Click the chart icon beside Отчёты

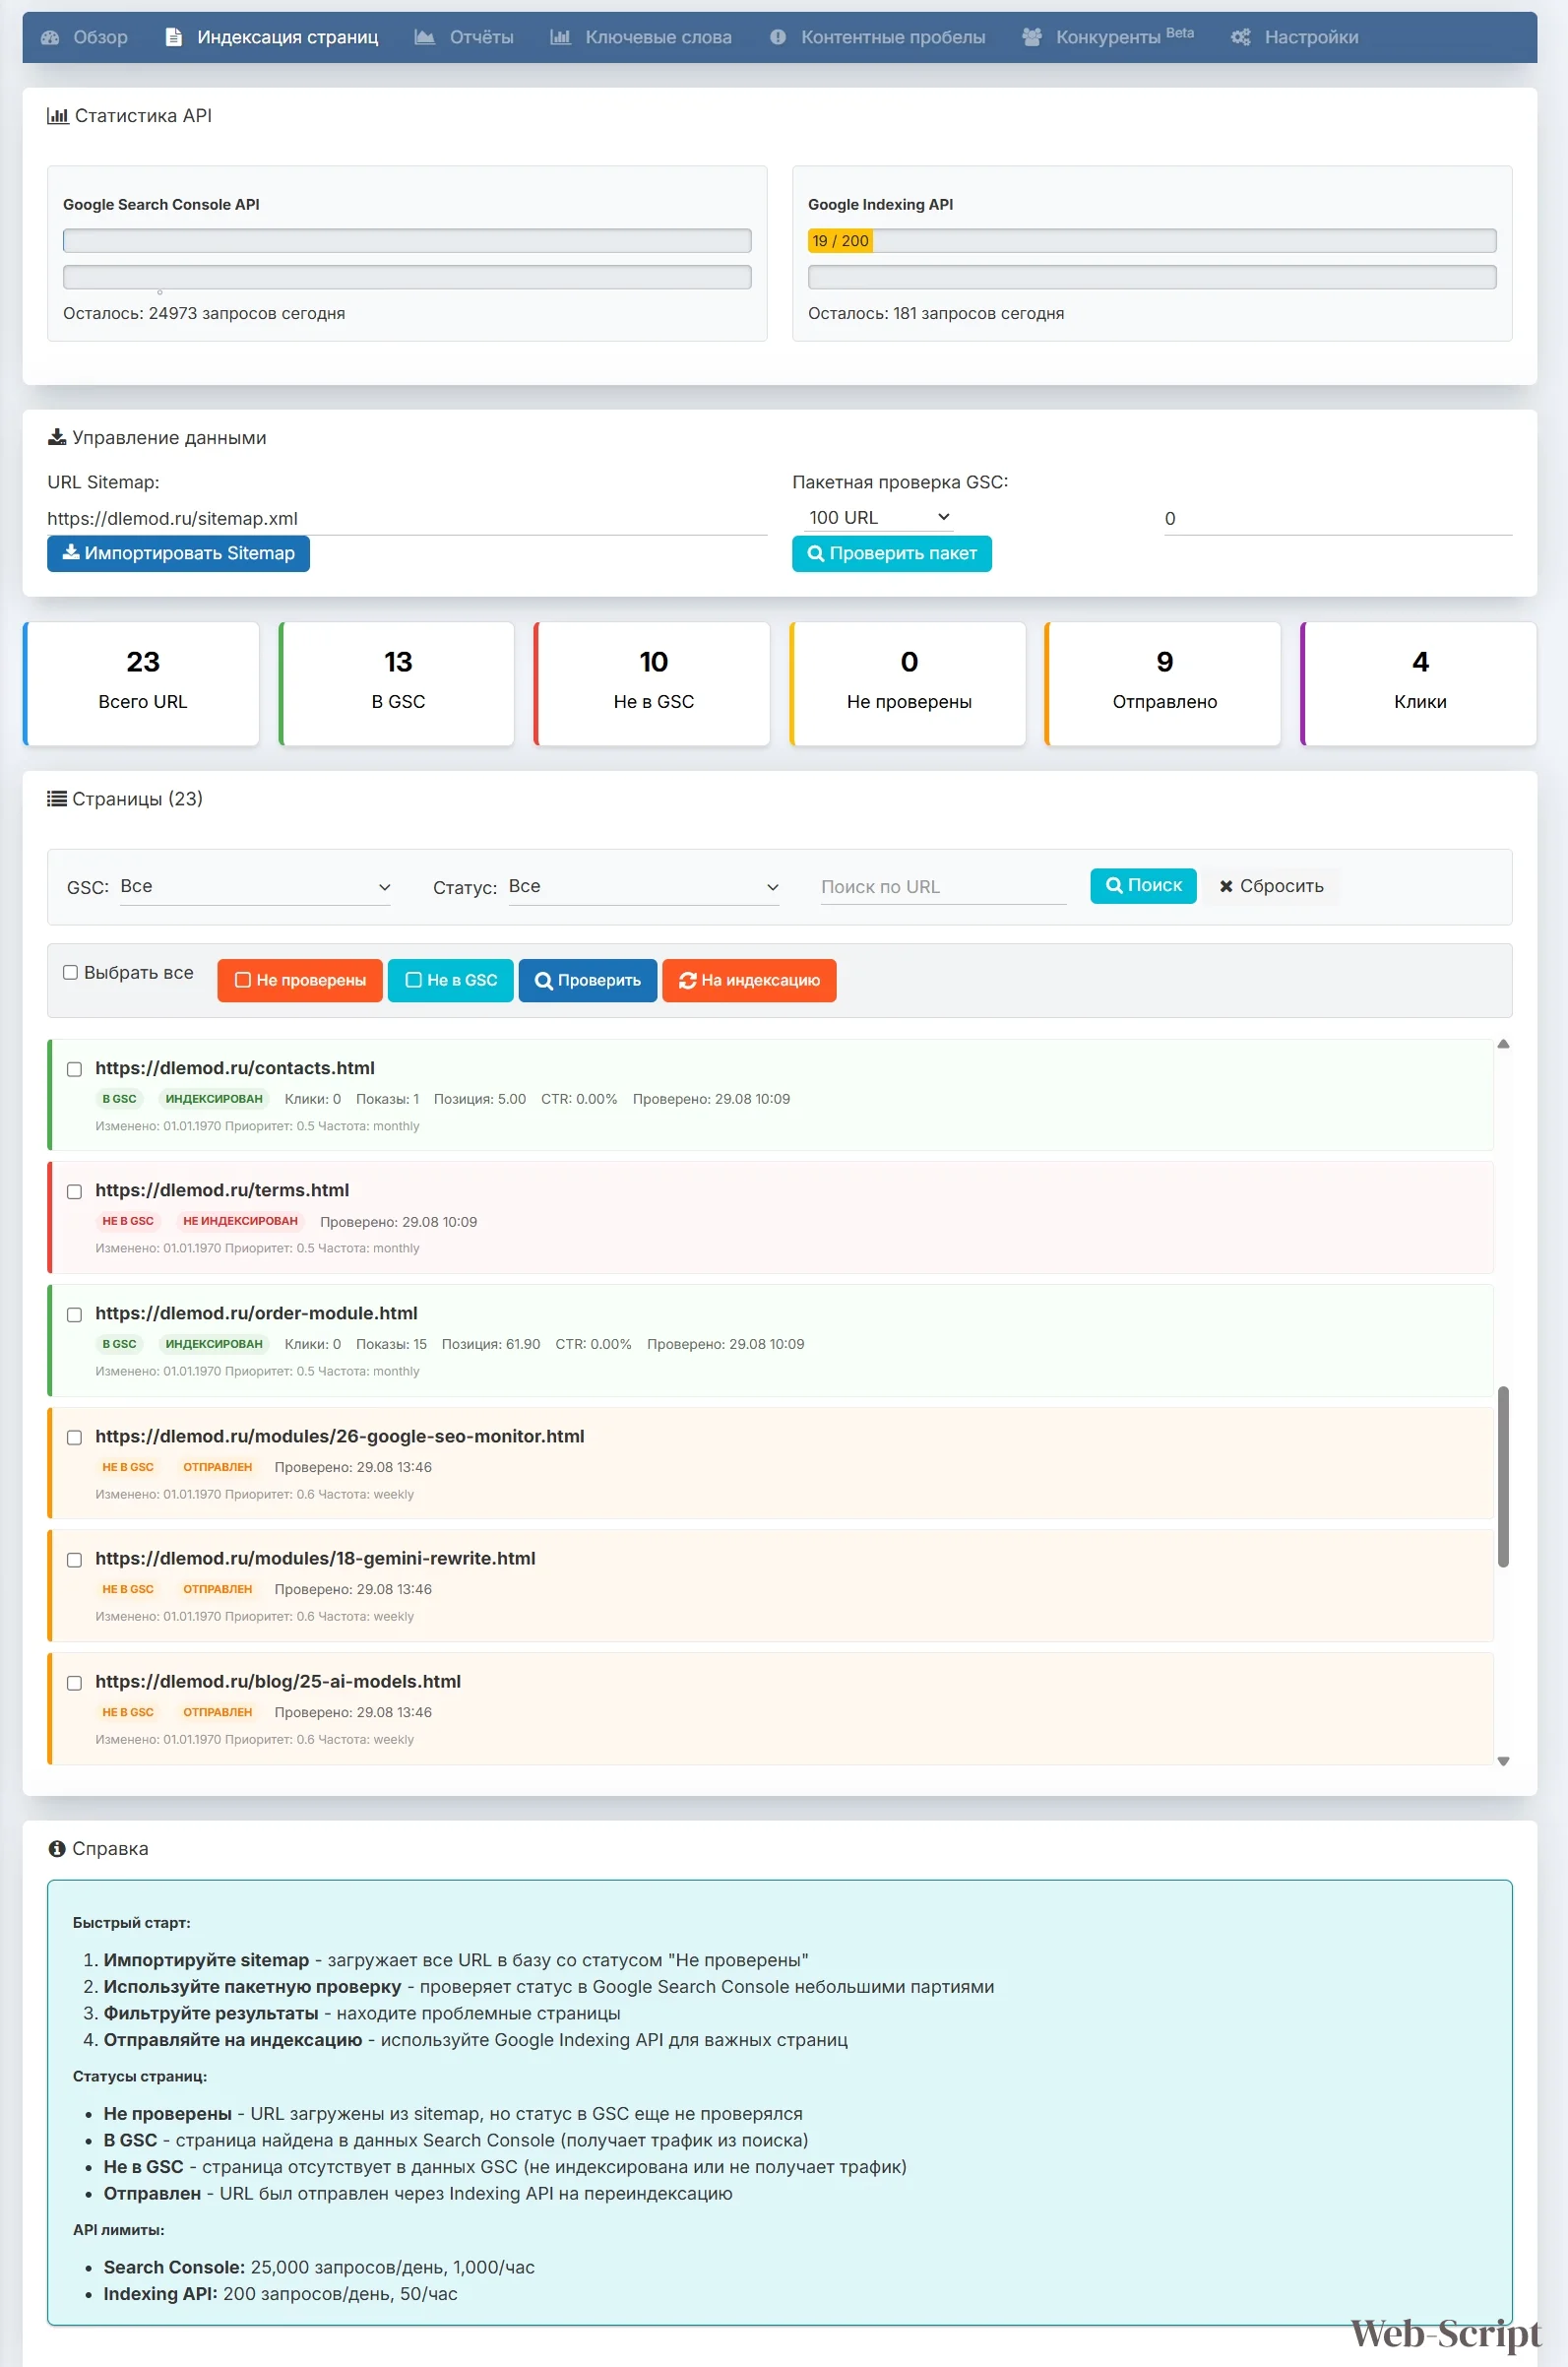425,37
